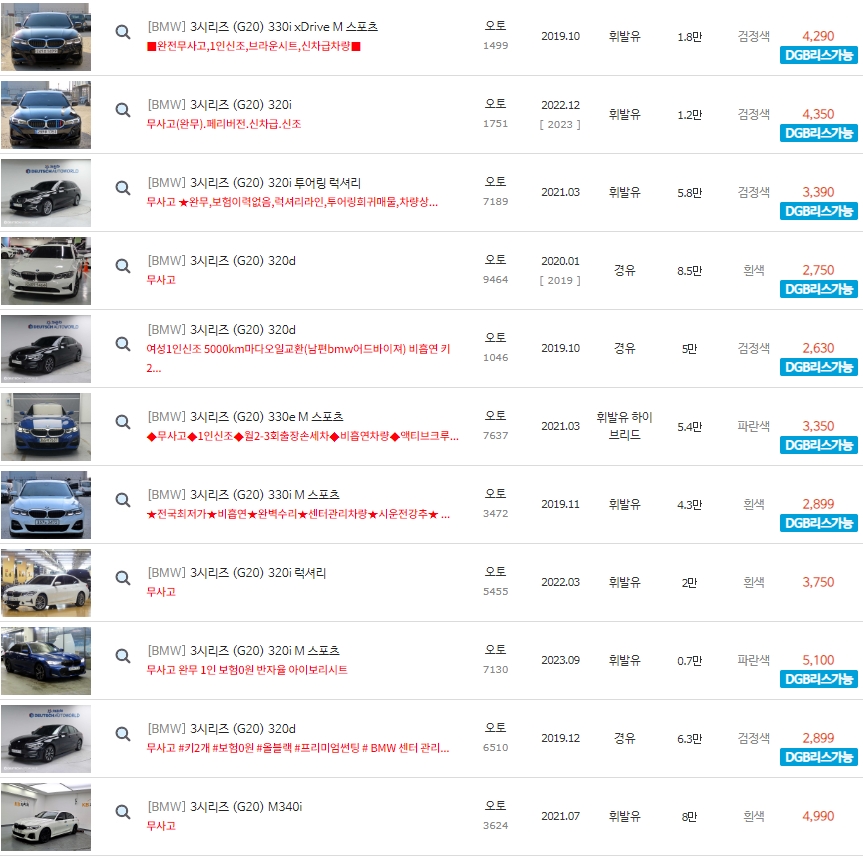Open white 320d photo priced 2,750
This screenshot has height=857, width=863.
pos(46,271)
